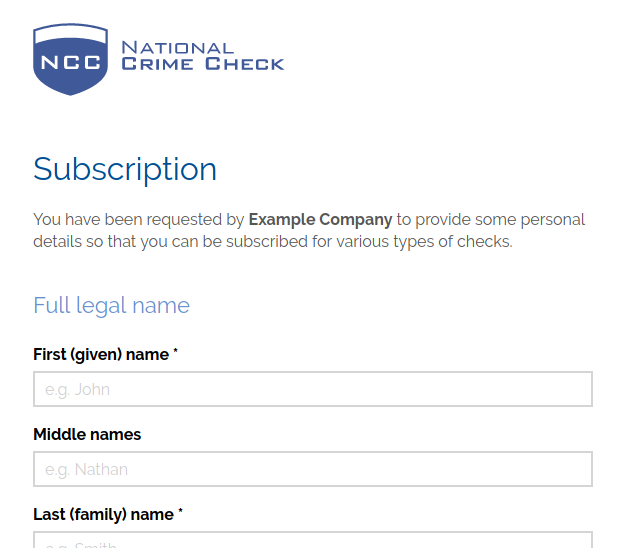Focus the Middle names input field

(313, 469)
